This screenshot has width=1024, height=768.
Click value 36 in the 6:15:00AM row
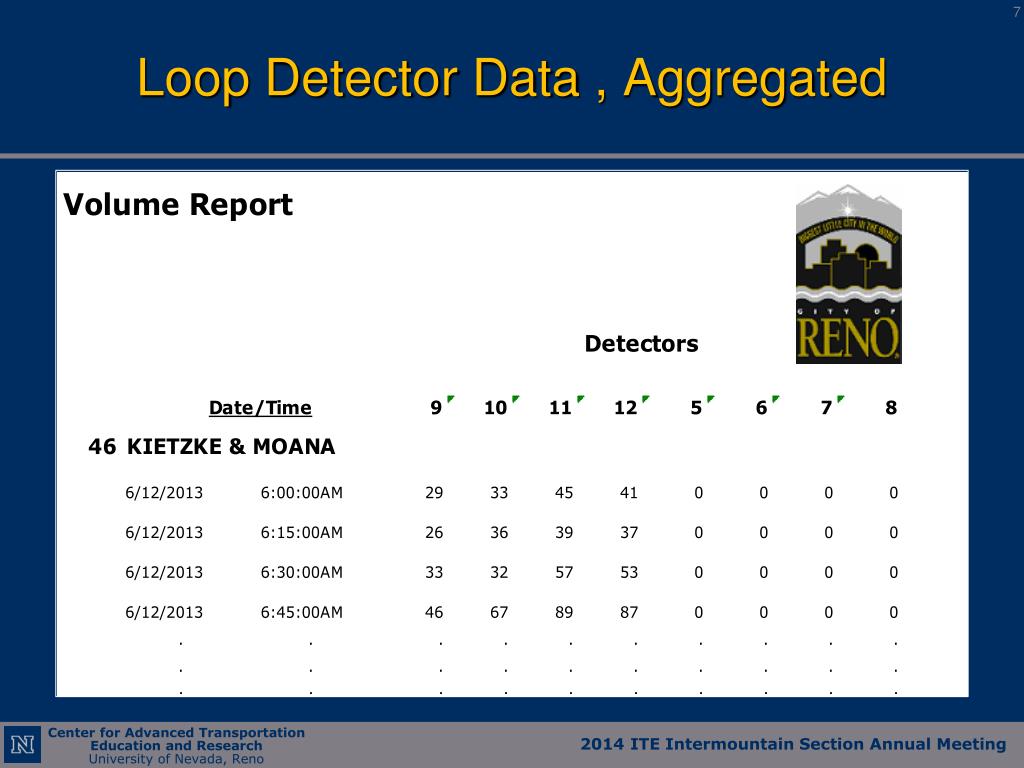(499, 532)
